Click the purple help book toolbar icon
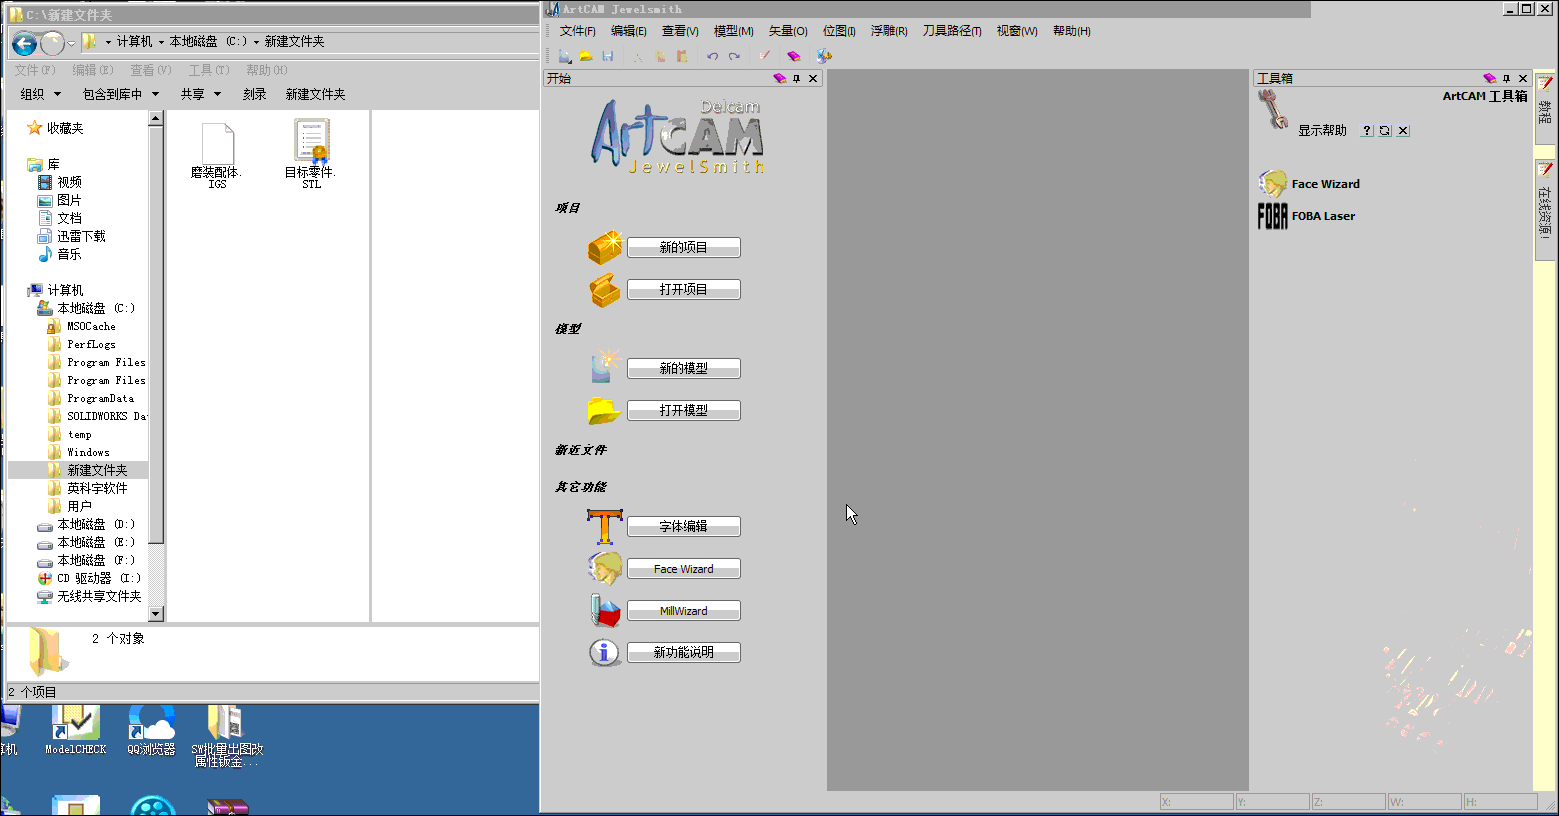Viewport: 1559px width, 816px height. tap(794, 56)
